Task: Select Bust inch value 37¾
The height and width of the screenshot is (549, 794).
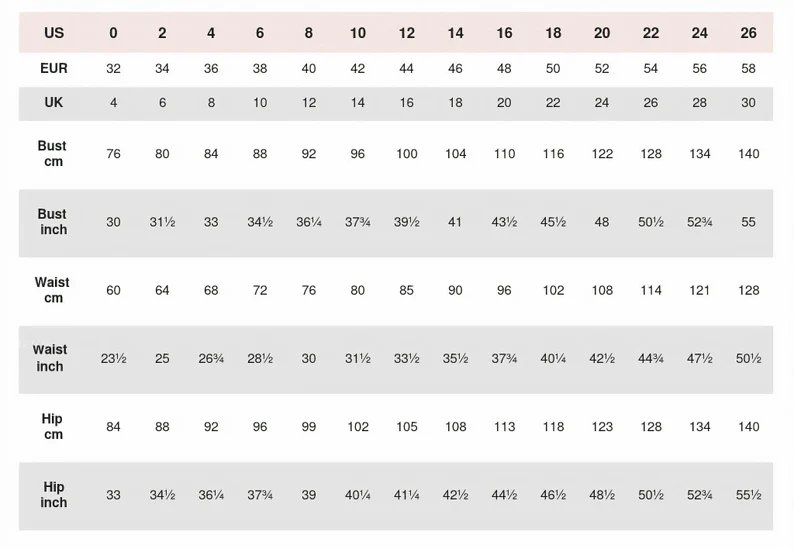Action: click(x=358, y=222)
